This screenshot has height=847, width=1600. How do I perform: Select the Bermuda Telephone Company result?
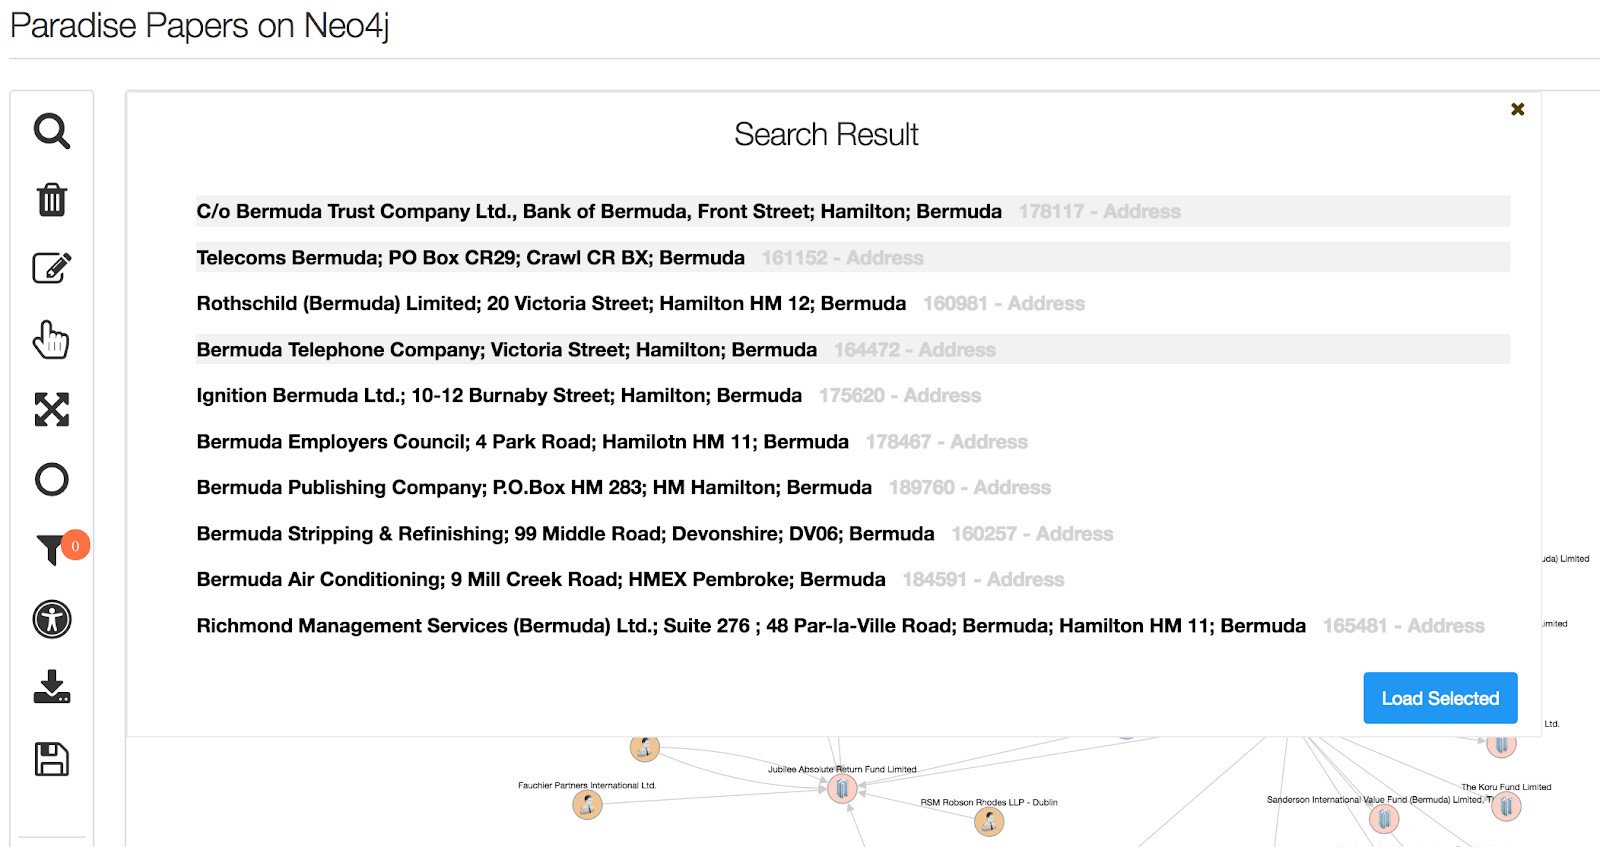[x=853, y=349]
